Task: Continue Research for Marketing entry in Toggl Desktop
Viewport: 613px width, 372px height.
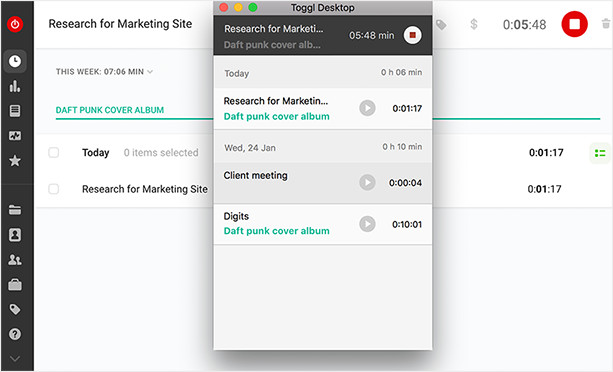Action: pos(367,108)
